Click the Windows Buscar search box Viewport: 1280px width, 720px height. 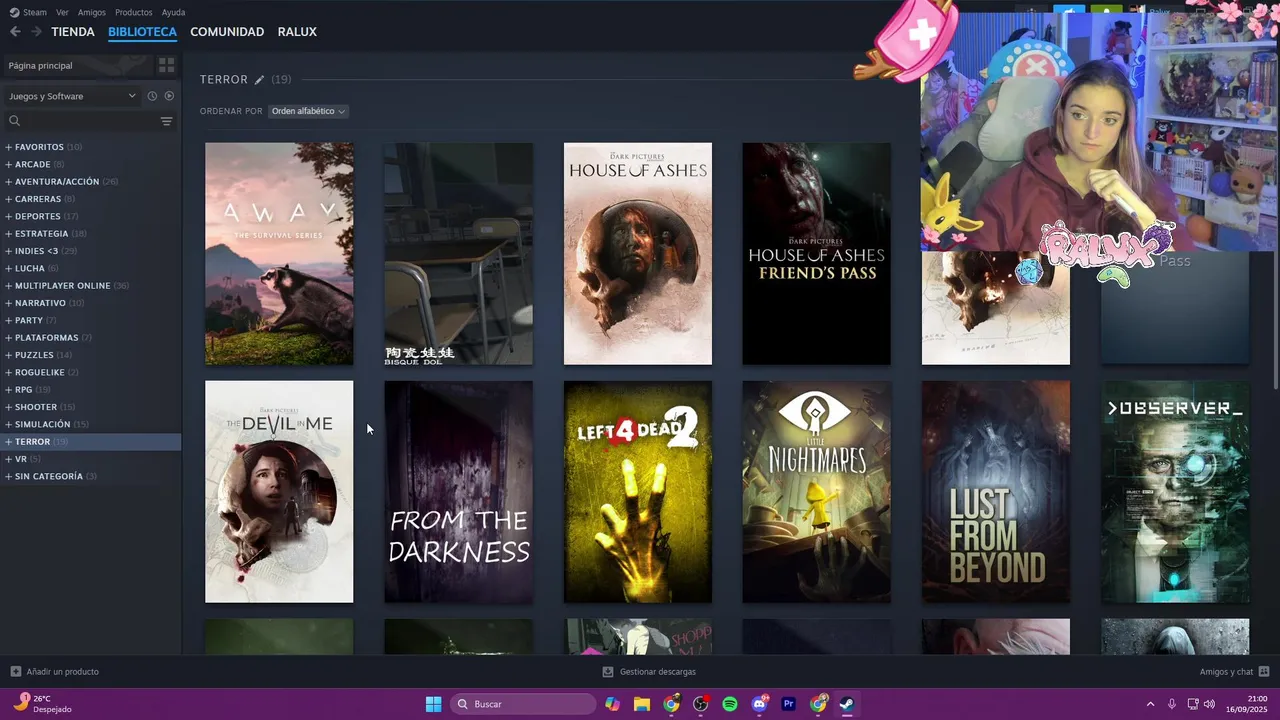523,704
